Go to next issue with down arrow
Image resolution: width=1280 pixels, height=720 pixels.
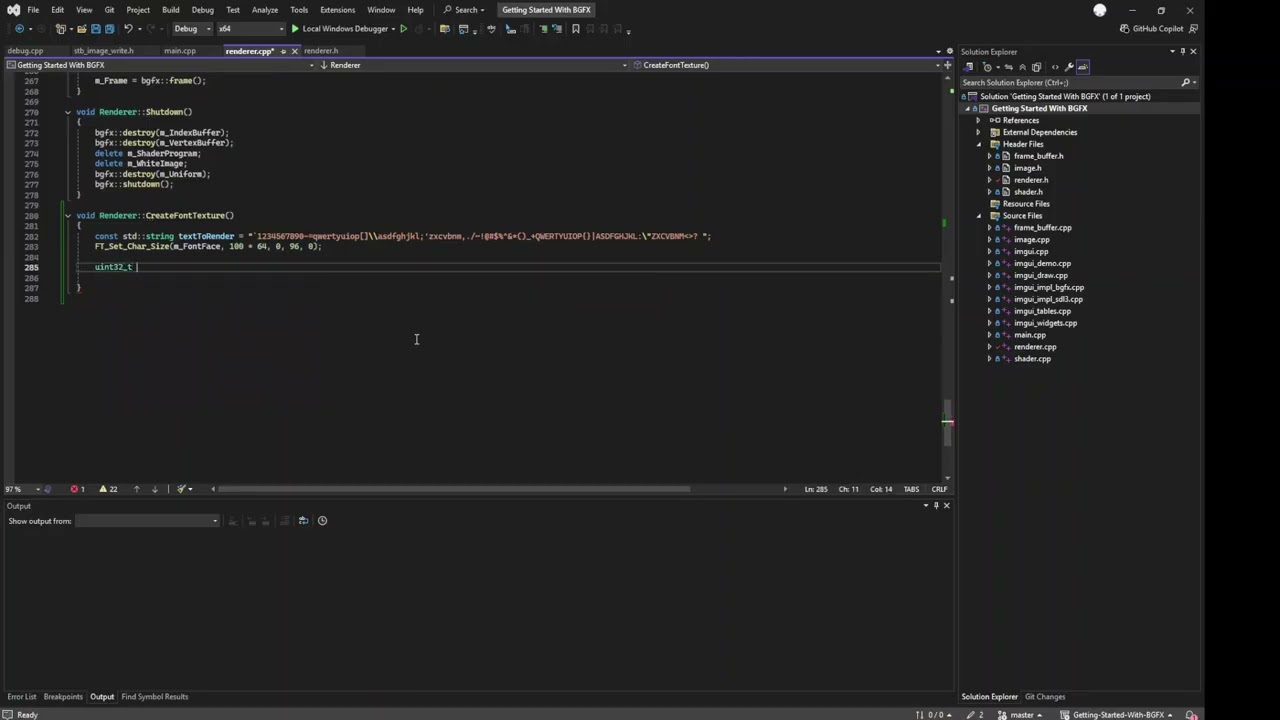tap(154, 489)
